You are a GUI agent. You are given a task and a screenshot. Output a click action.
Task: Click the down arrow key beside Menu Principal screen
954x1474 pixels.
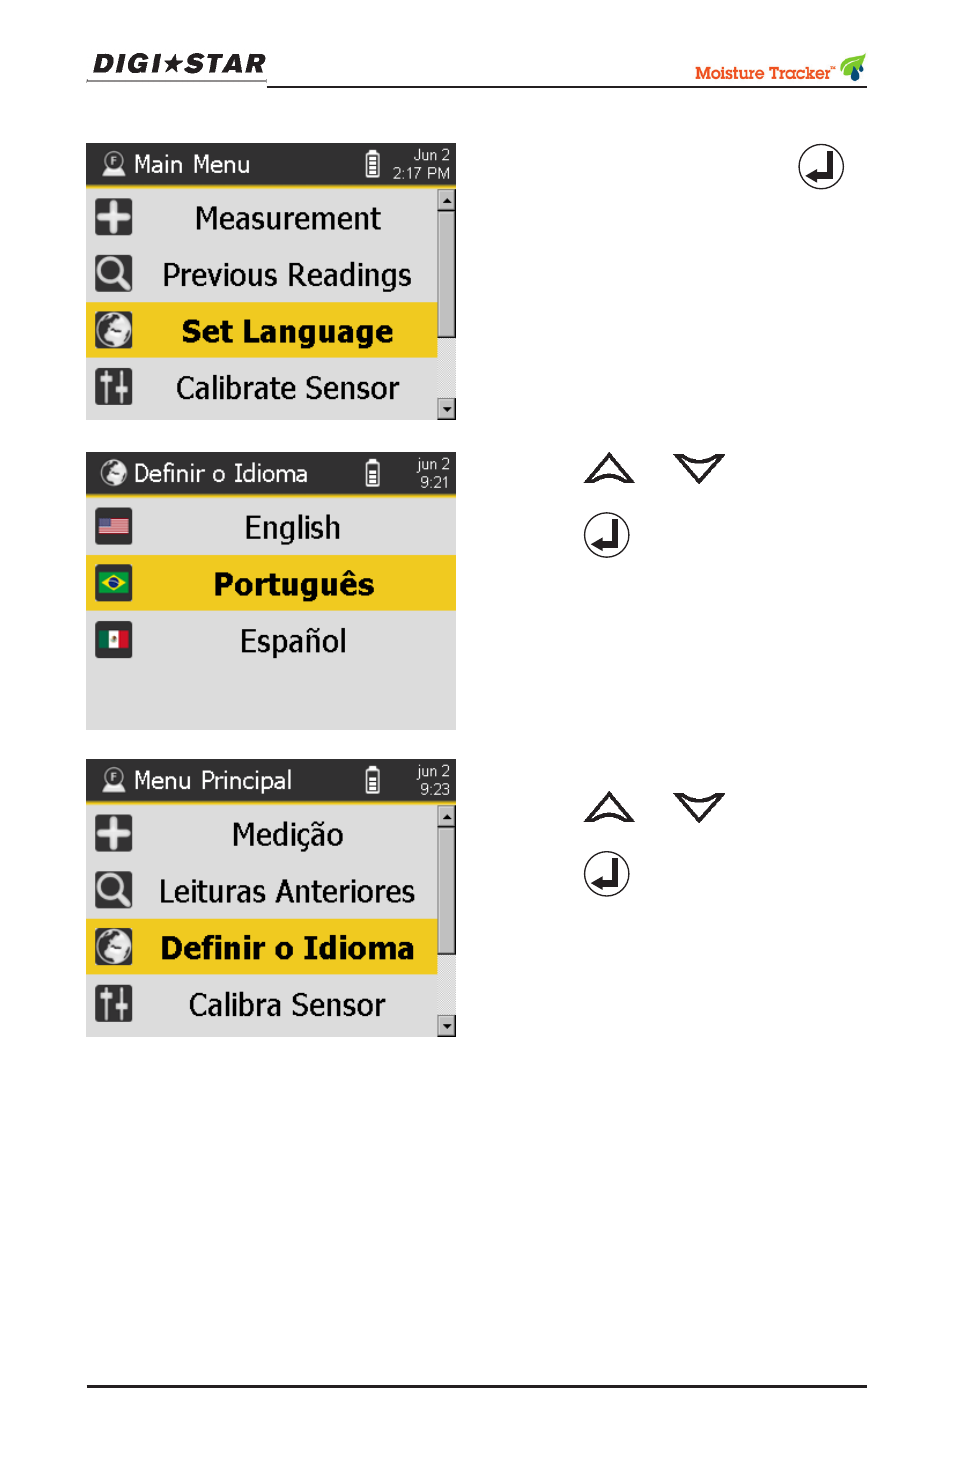pos(699,806)
